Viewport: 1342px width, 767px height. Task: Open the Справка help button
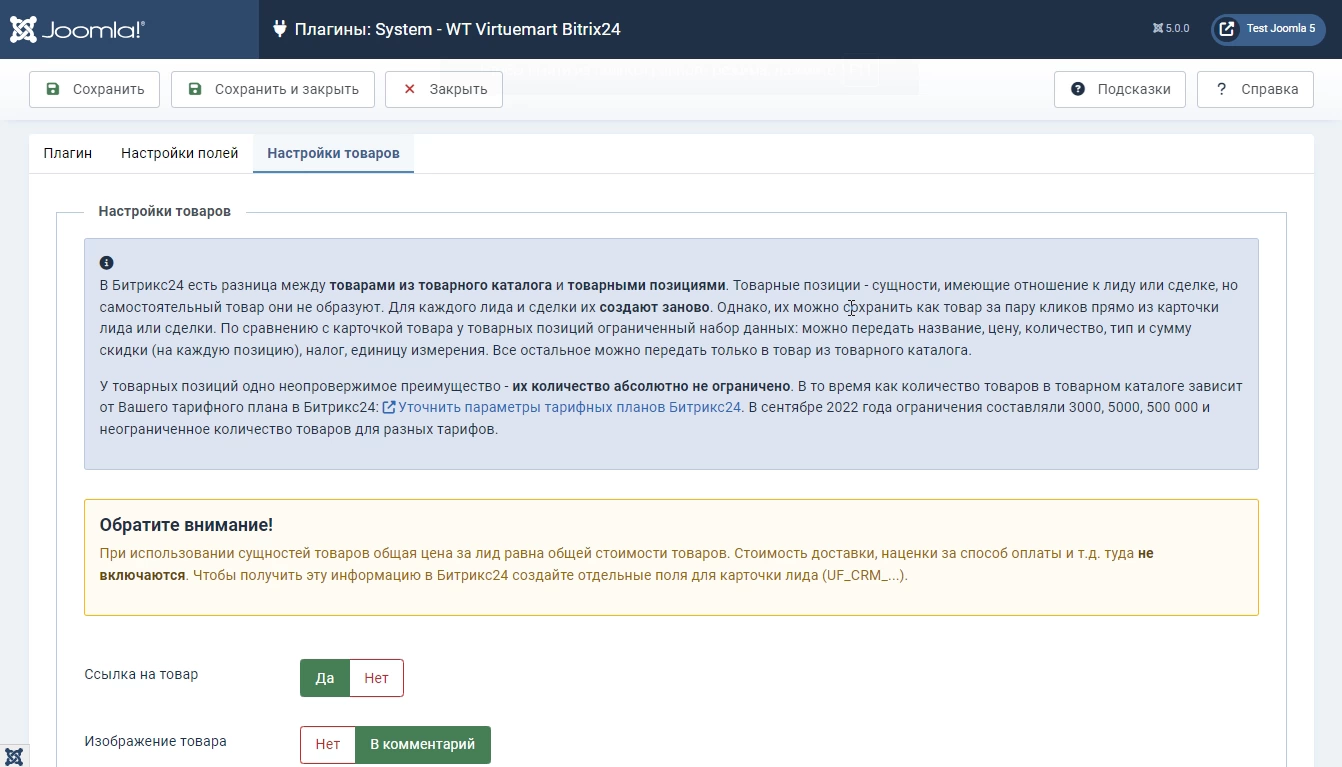1255,89
